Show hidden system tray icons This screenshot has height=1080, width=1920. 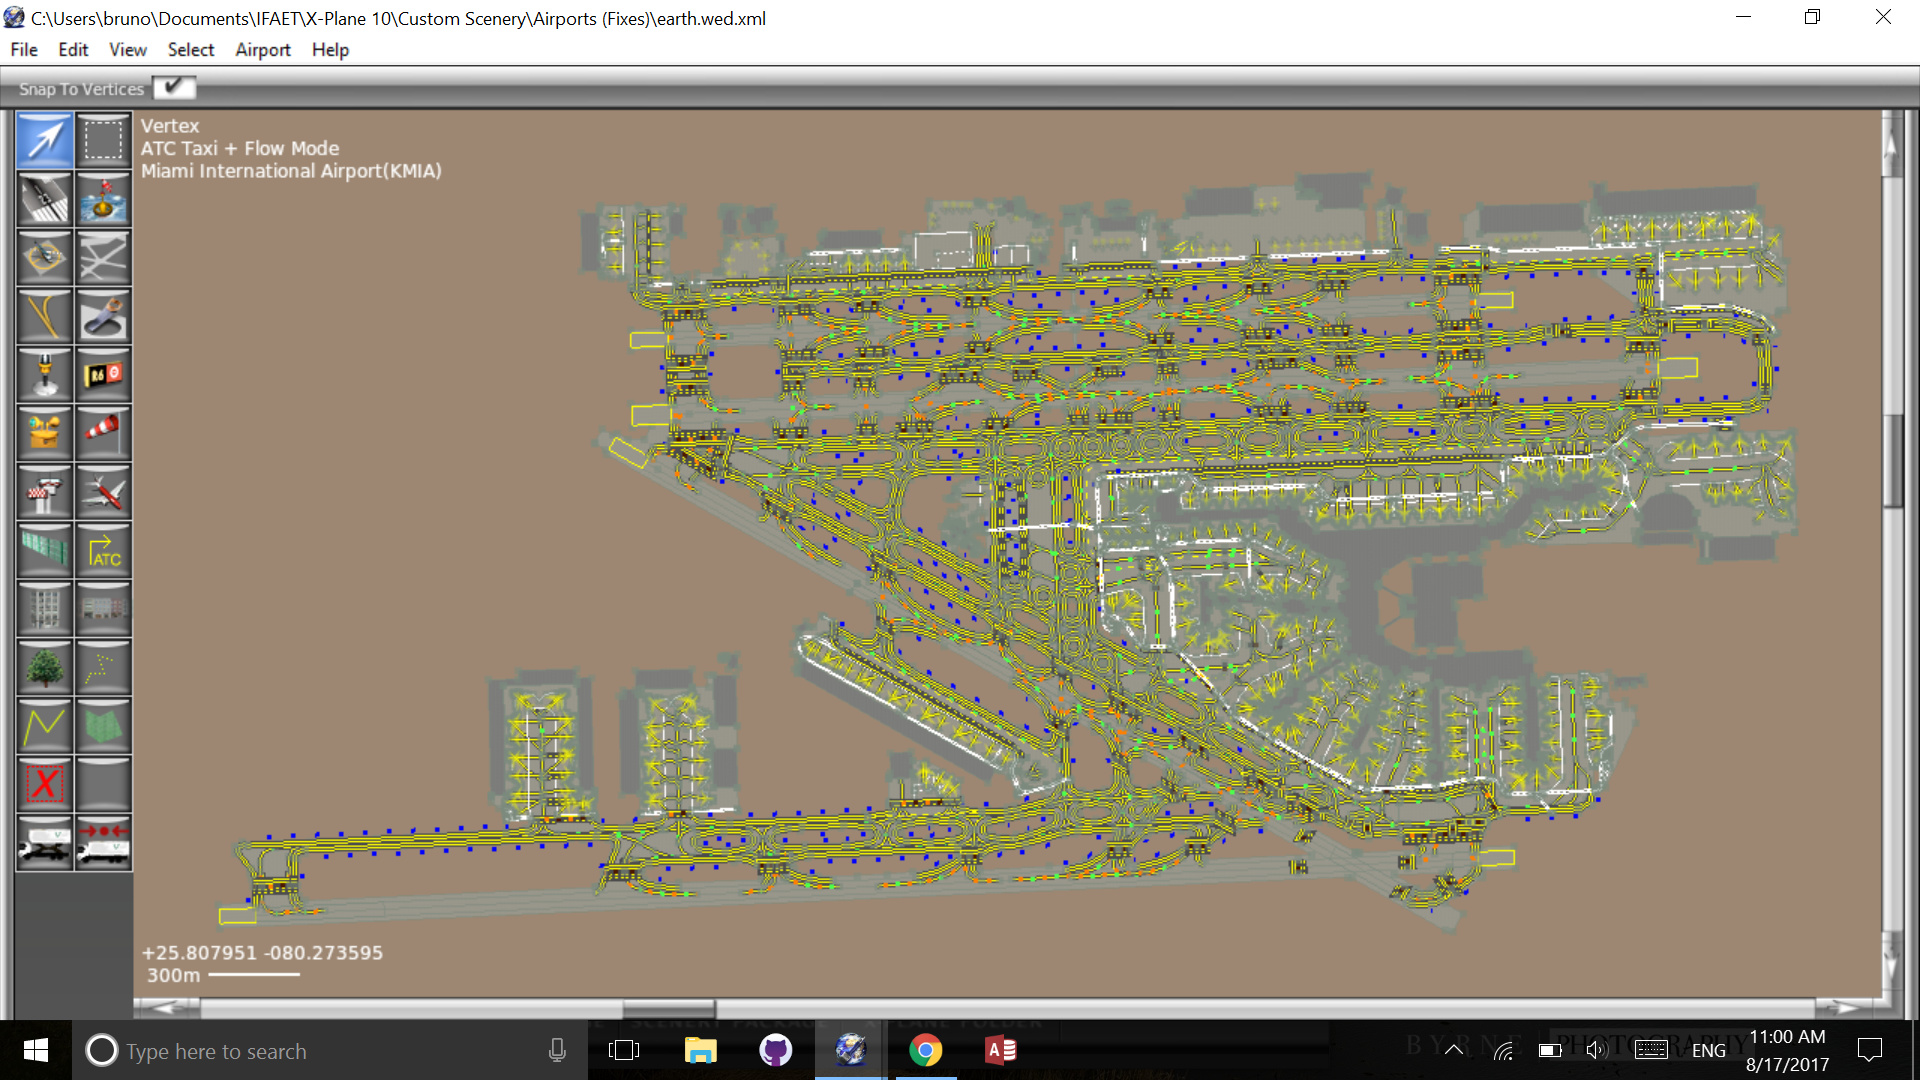click(1454, 1050)
